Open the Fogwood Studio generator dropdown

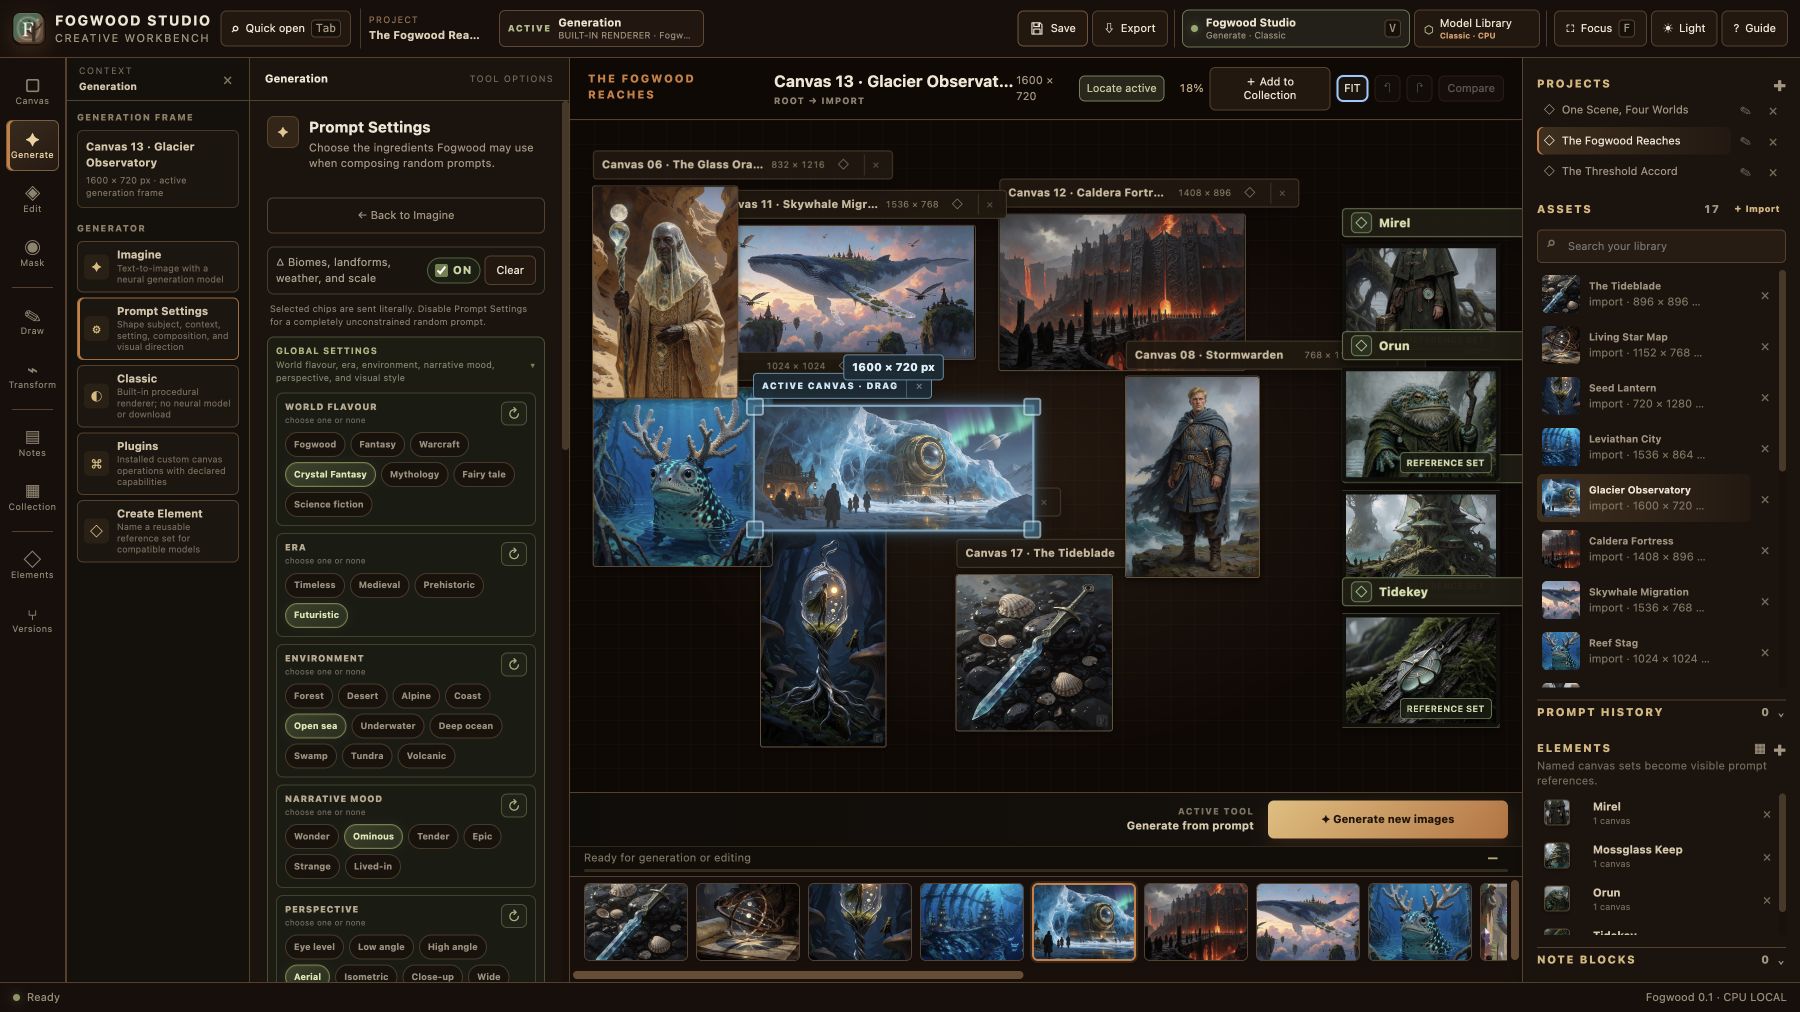(1295, 28)
